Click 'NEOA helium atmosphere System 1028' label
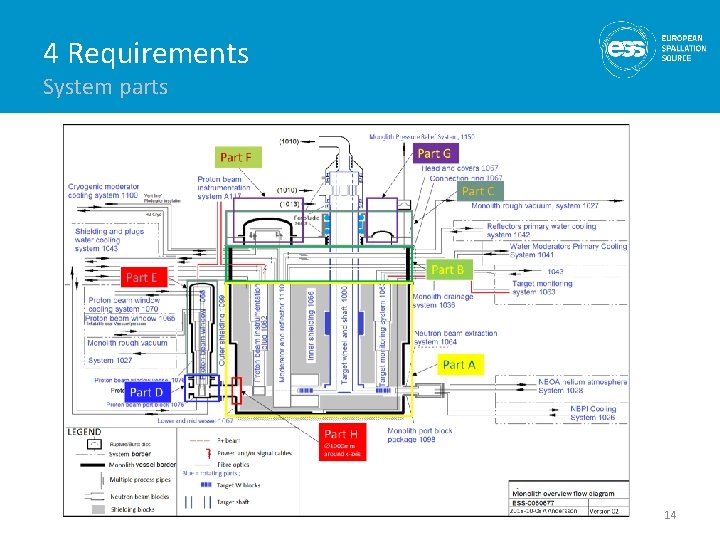720x540 pixels. click(x=583, y=386)
